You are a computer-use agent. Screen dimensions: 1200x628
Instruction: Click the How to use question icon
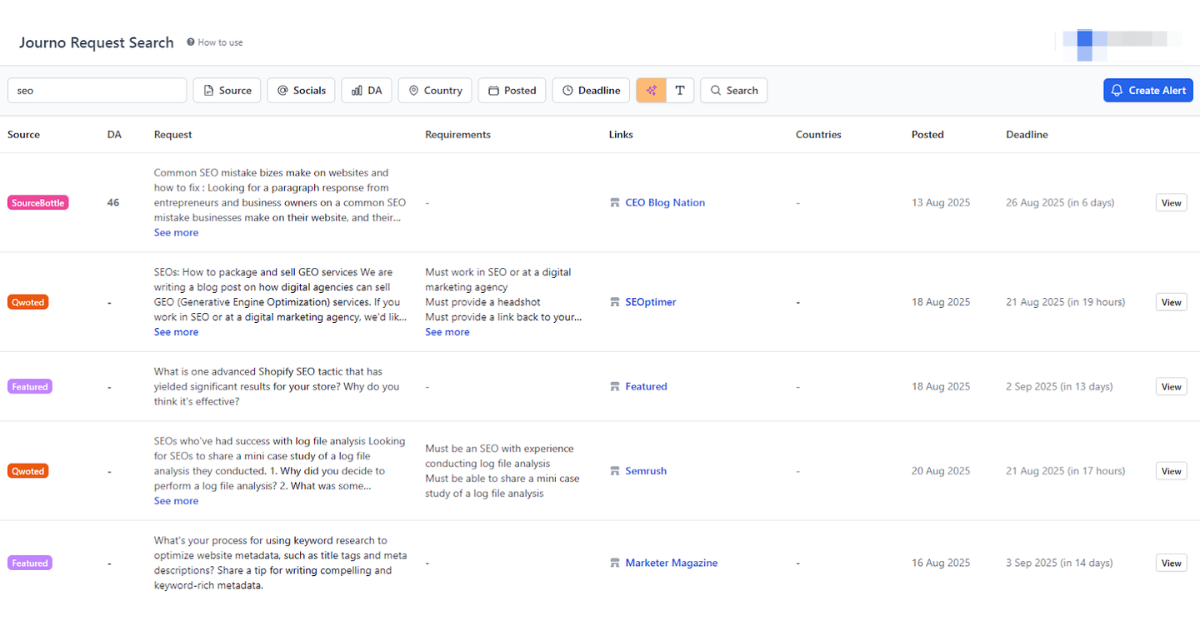point(190,43)
